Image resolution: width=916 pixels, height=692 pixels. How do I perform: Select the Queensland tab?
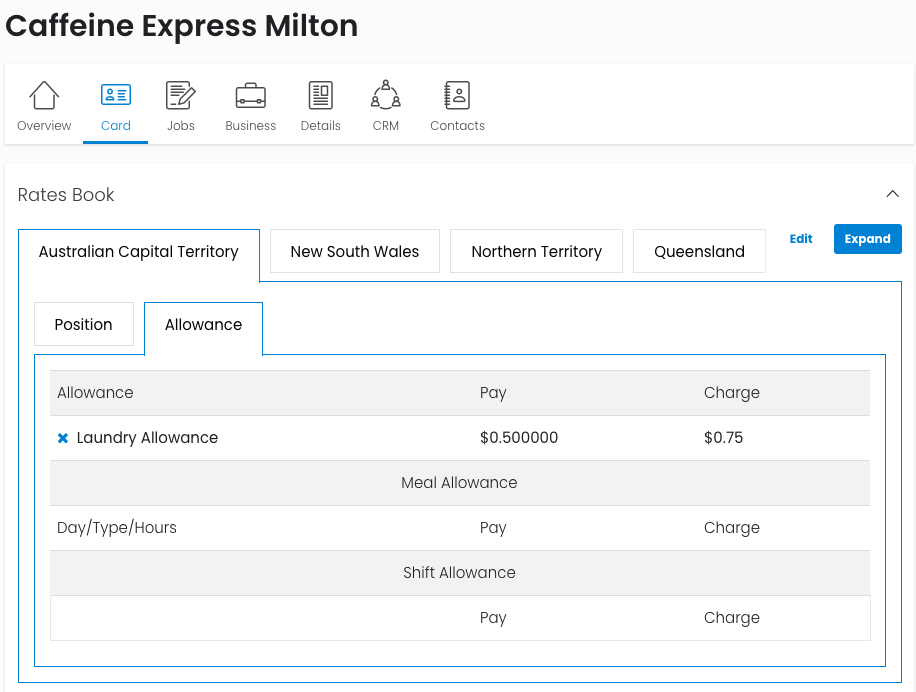pyautogui.click(x=699, y=252)
